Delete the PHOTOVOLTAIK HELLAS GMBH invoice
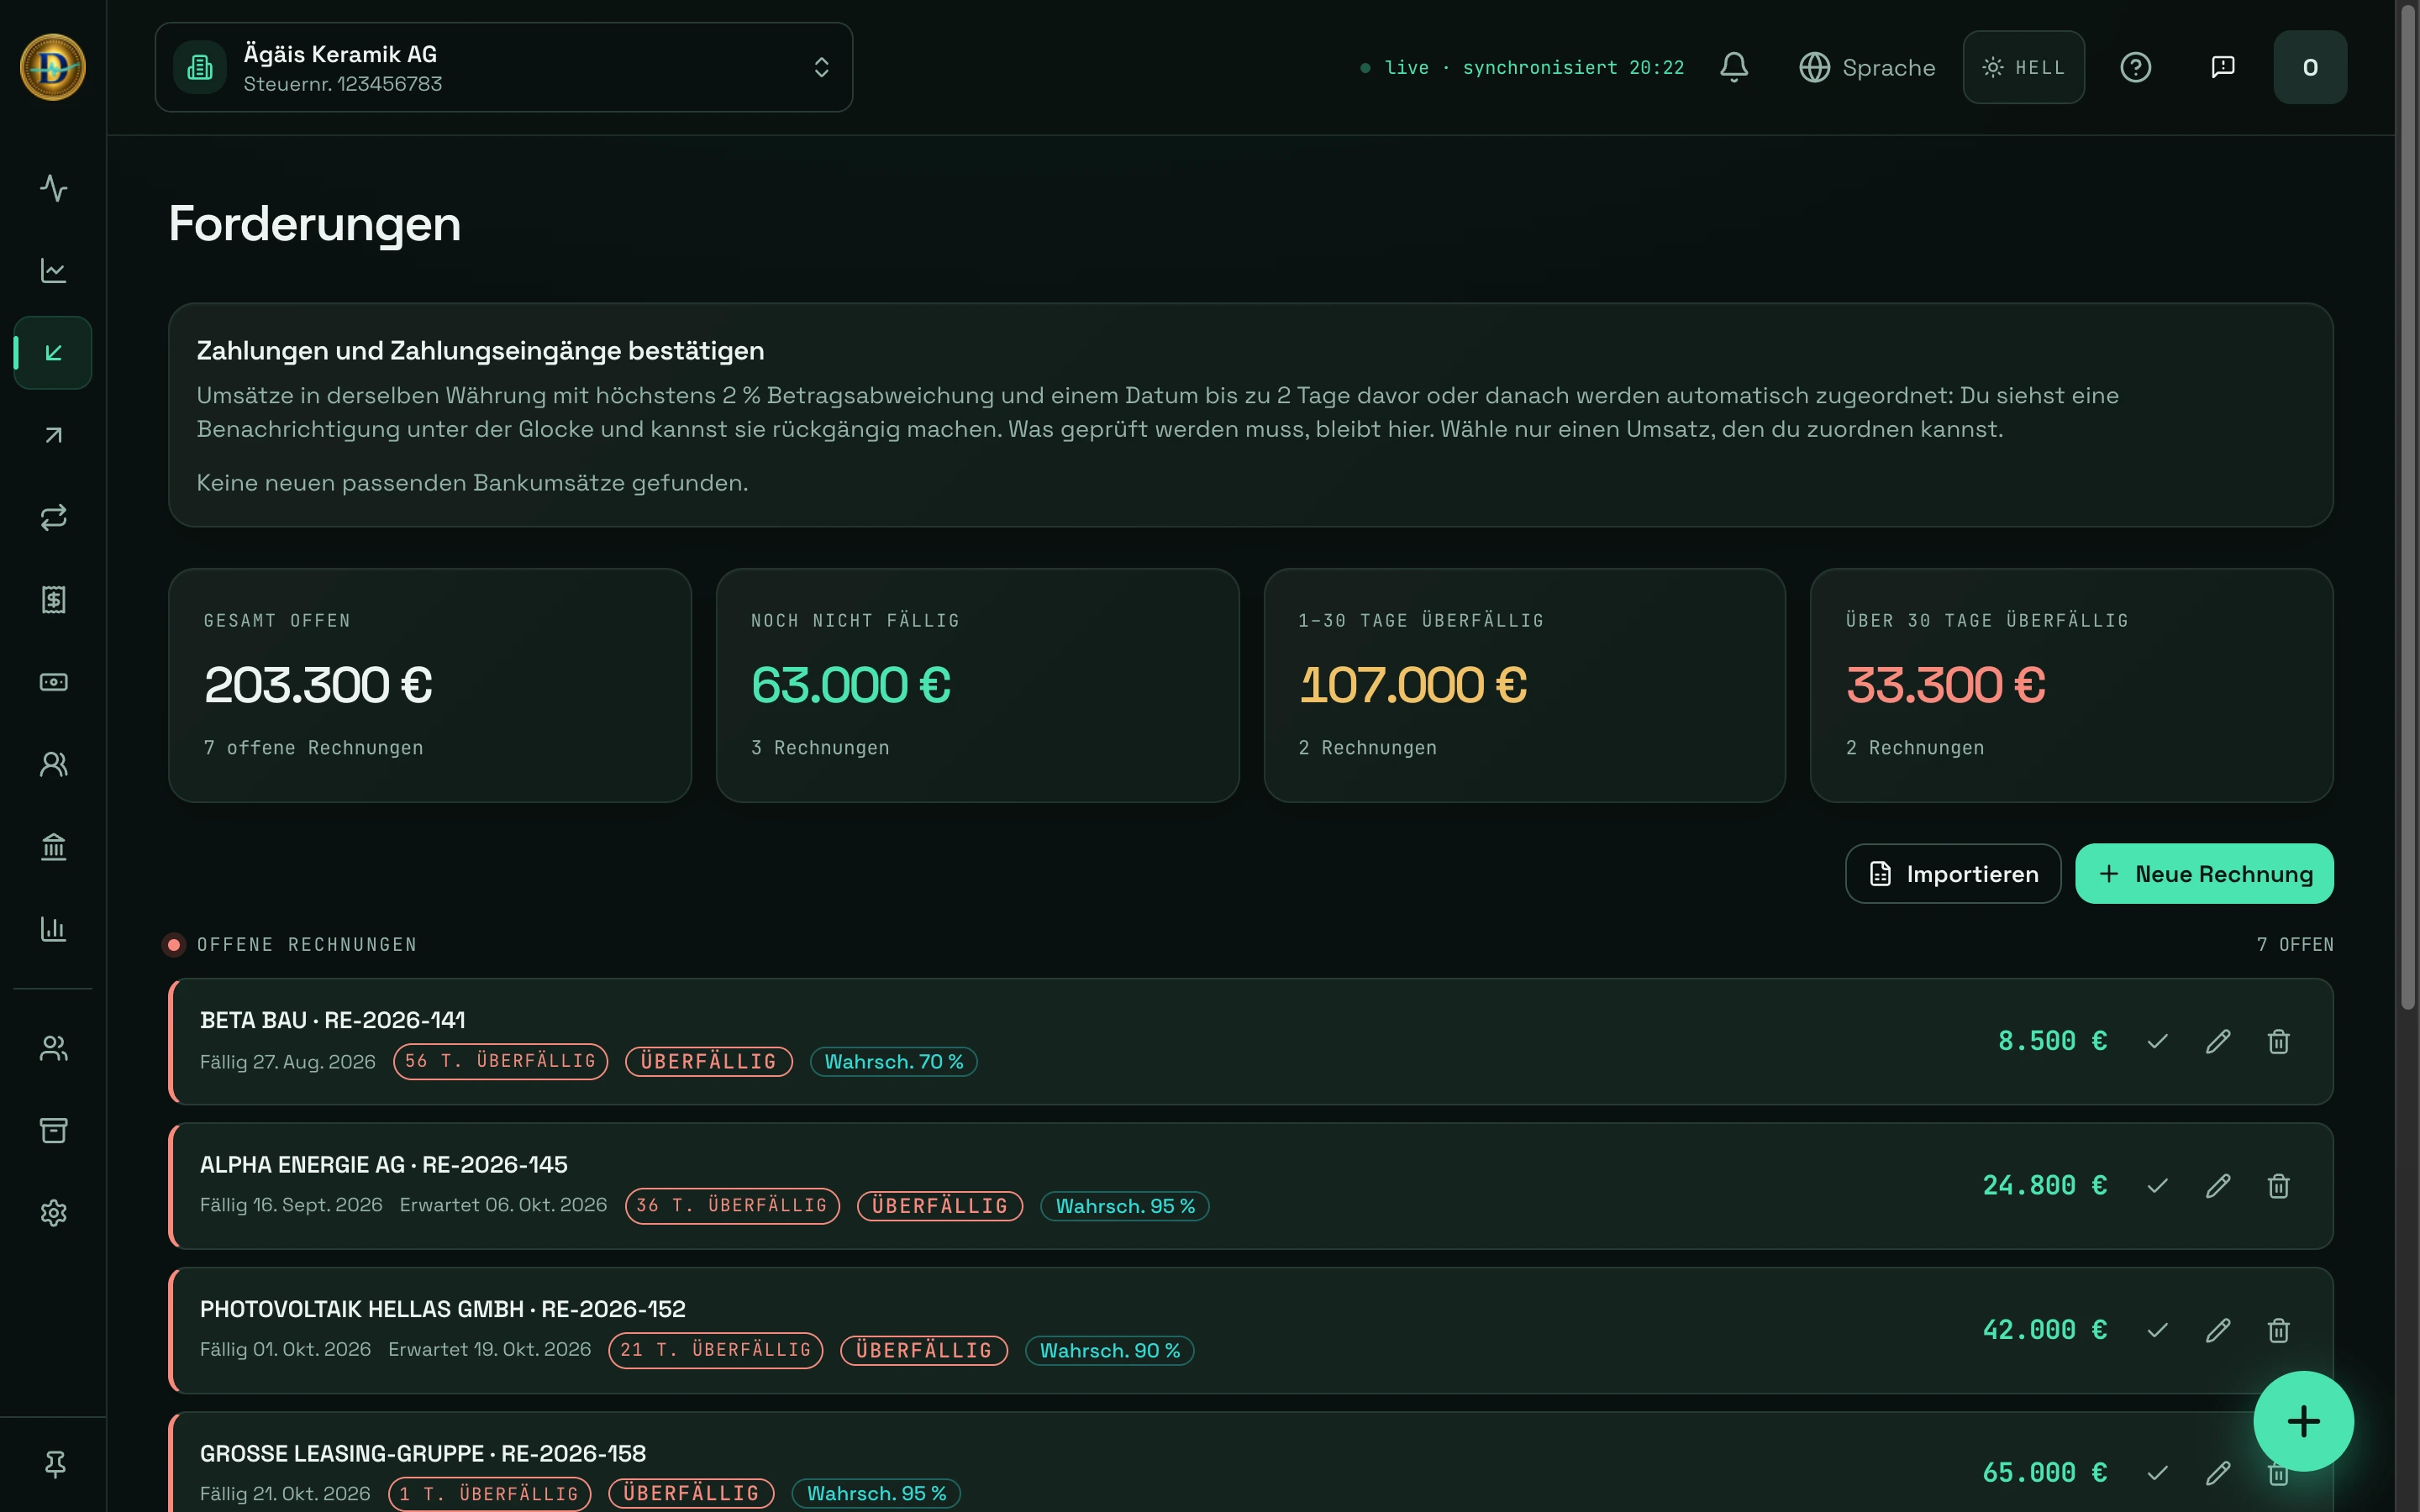 point(2278,1330)
